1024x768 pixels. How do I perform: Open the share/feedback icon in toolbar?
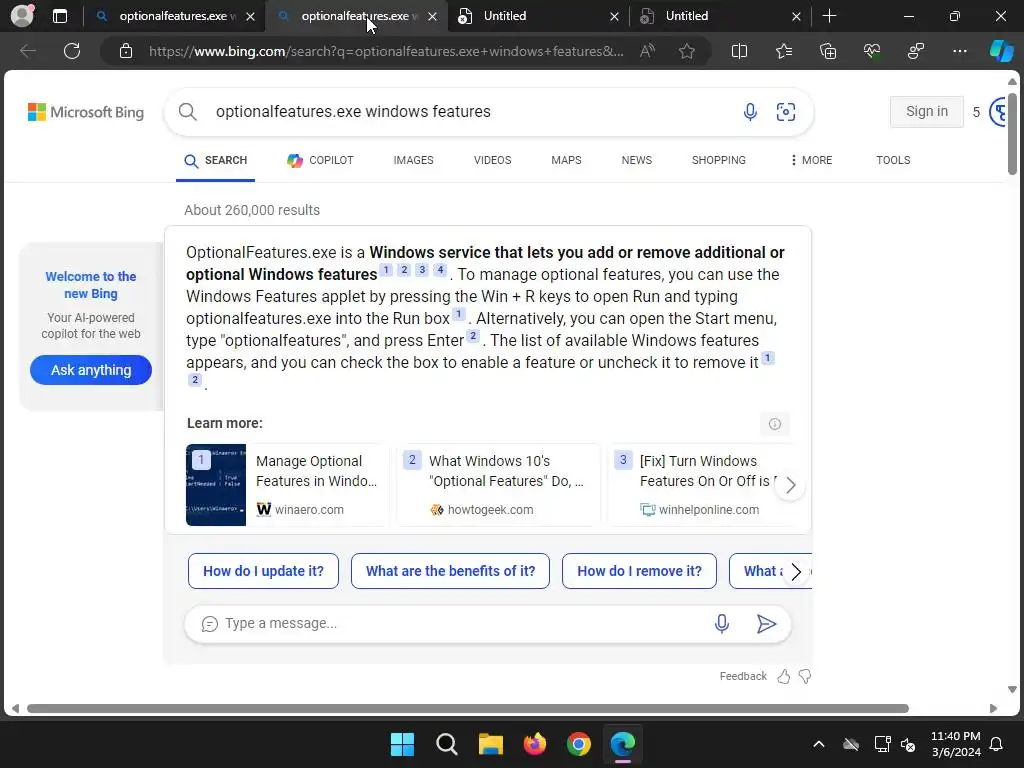(916, 51)
